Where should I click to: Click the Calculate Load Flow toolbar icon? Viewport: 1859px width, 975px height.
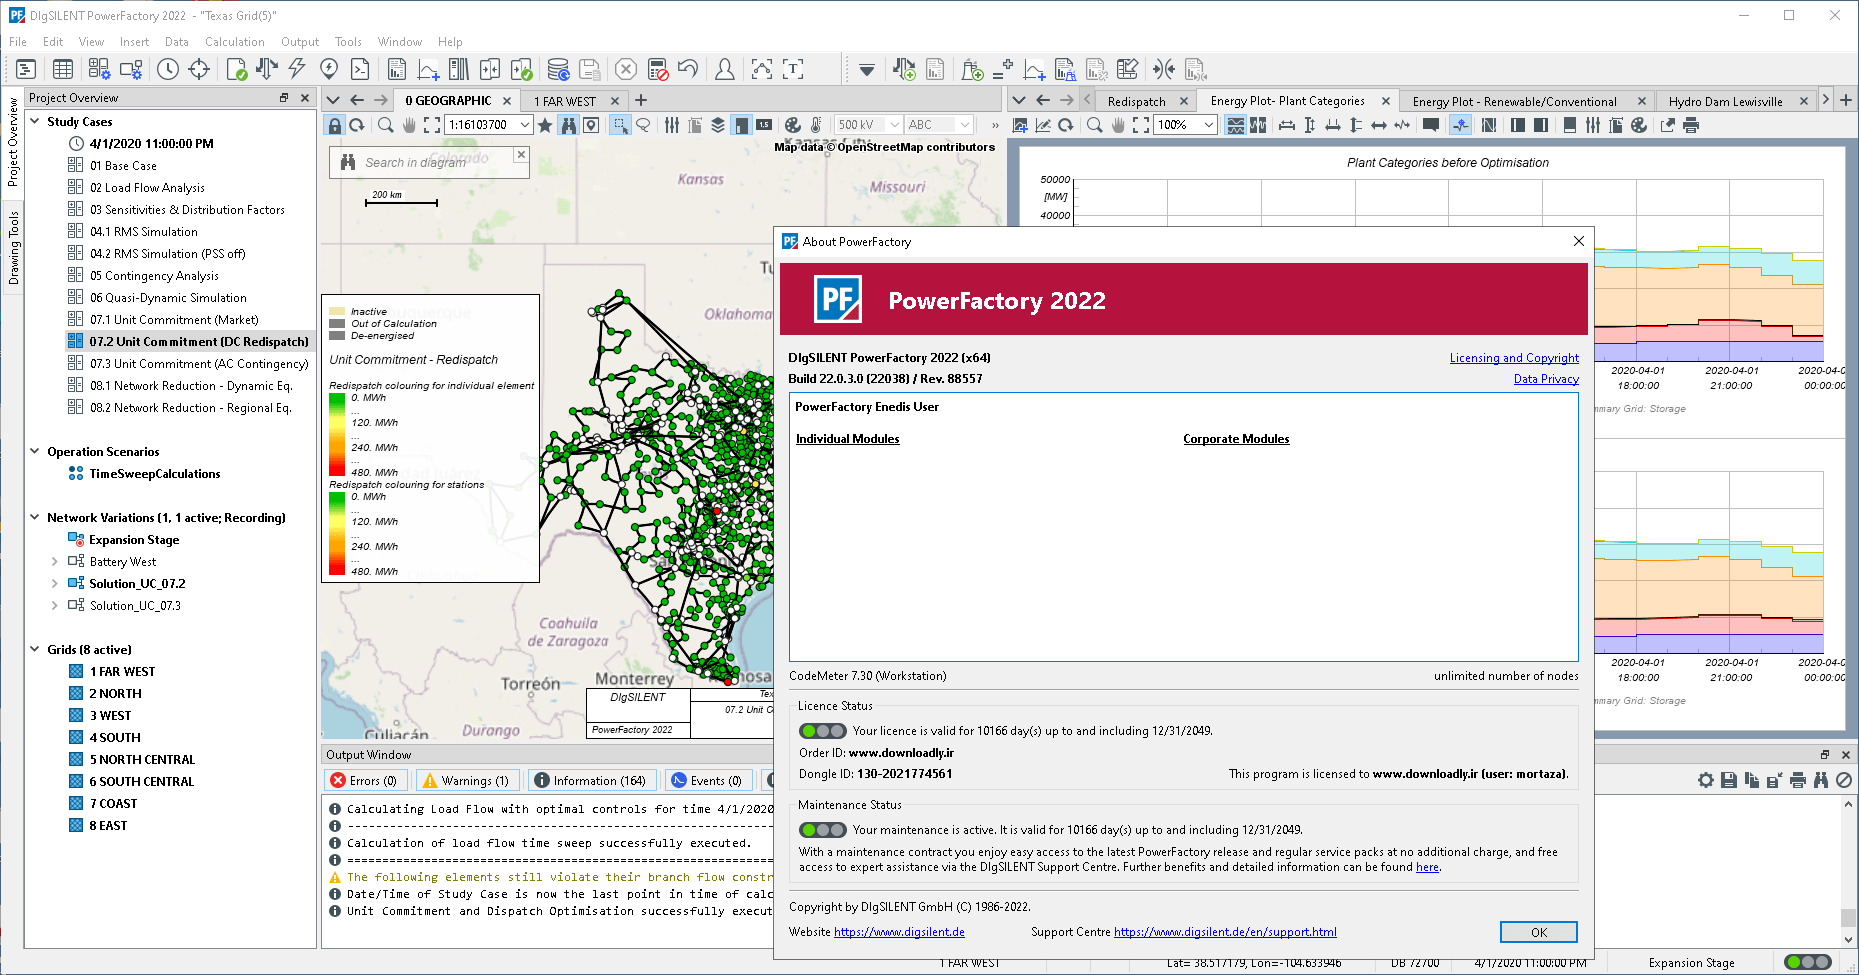tap(267, 69)
